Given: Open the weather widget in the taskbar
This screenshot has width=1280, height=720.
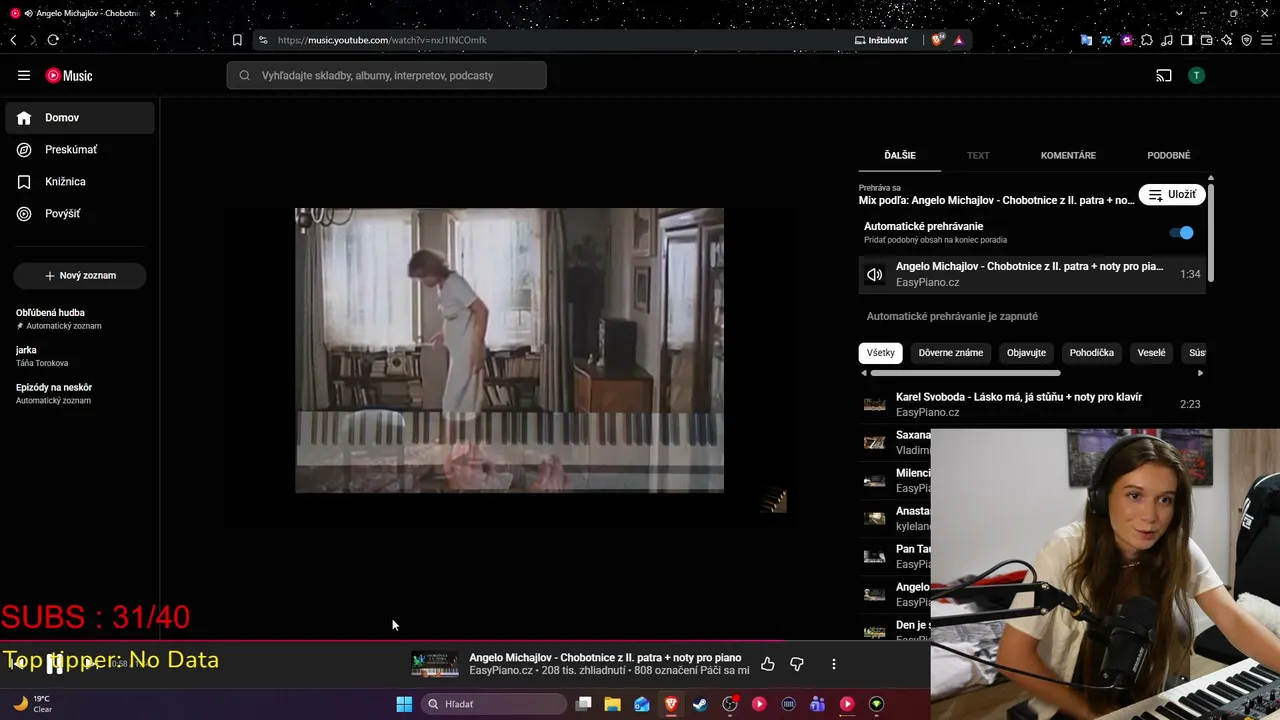Looking at the screenshot, I should (33, 704).
